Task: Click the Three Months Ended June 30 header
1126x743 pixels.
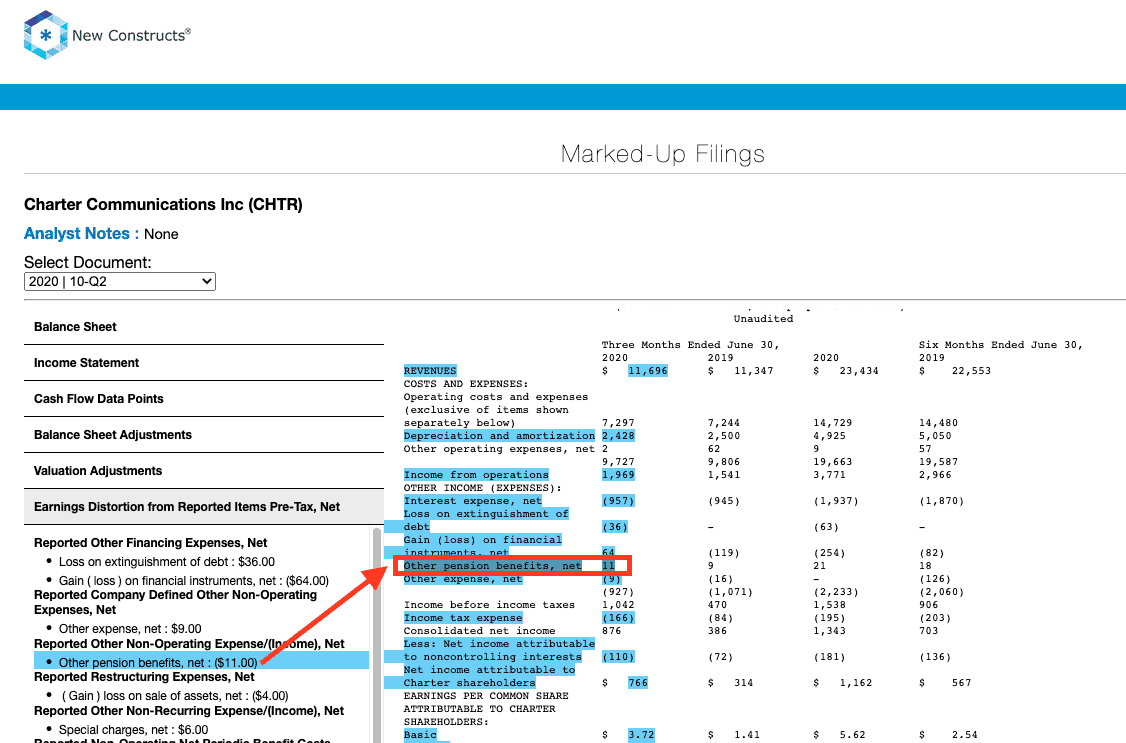Action: coord(690,345)
